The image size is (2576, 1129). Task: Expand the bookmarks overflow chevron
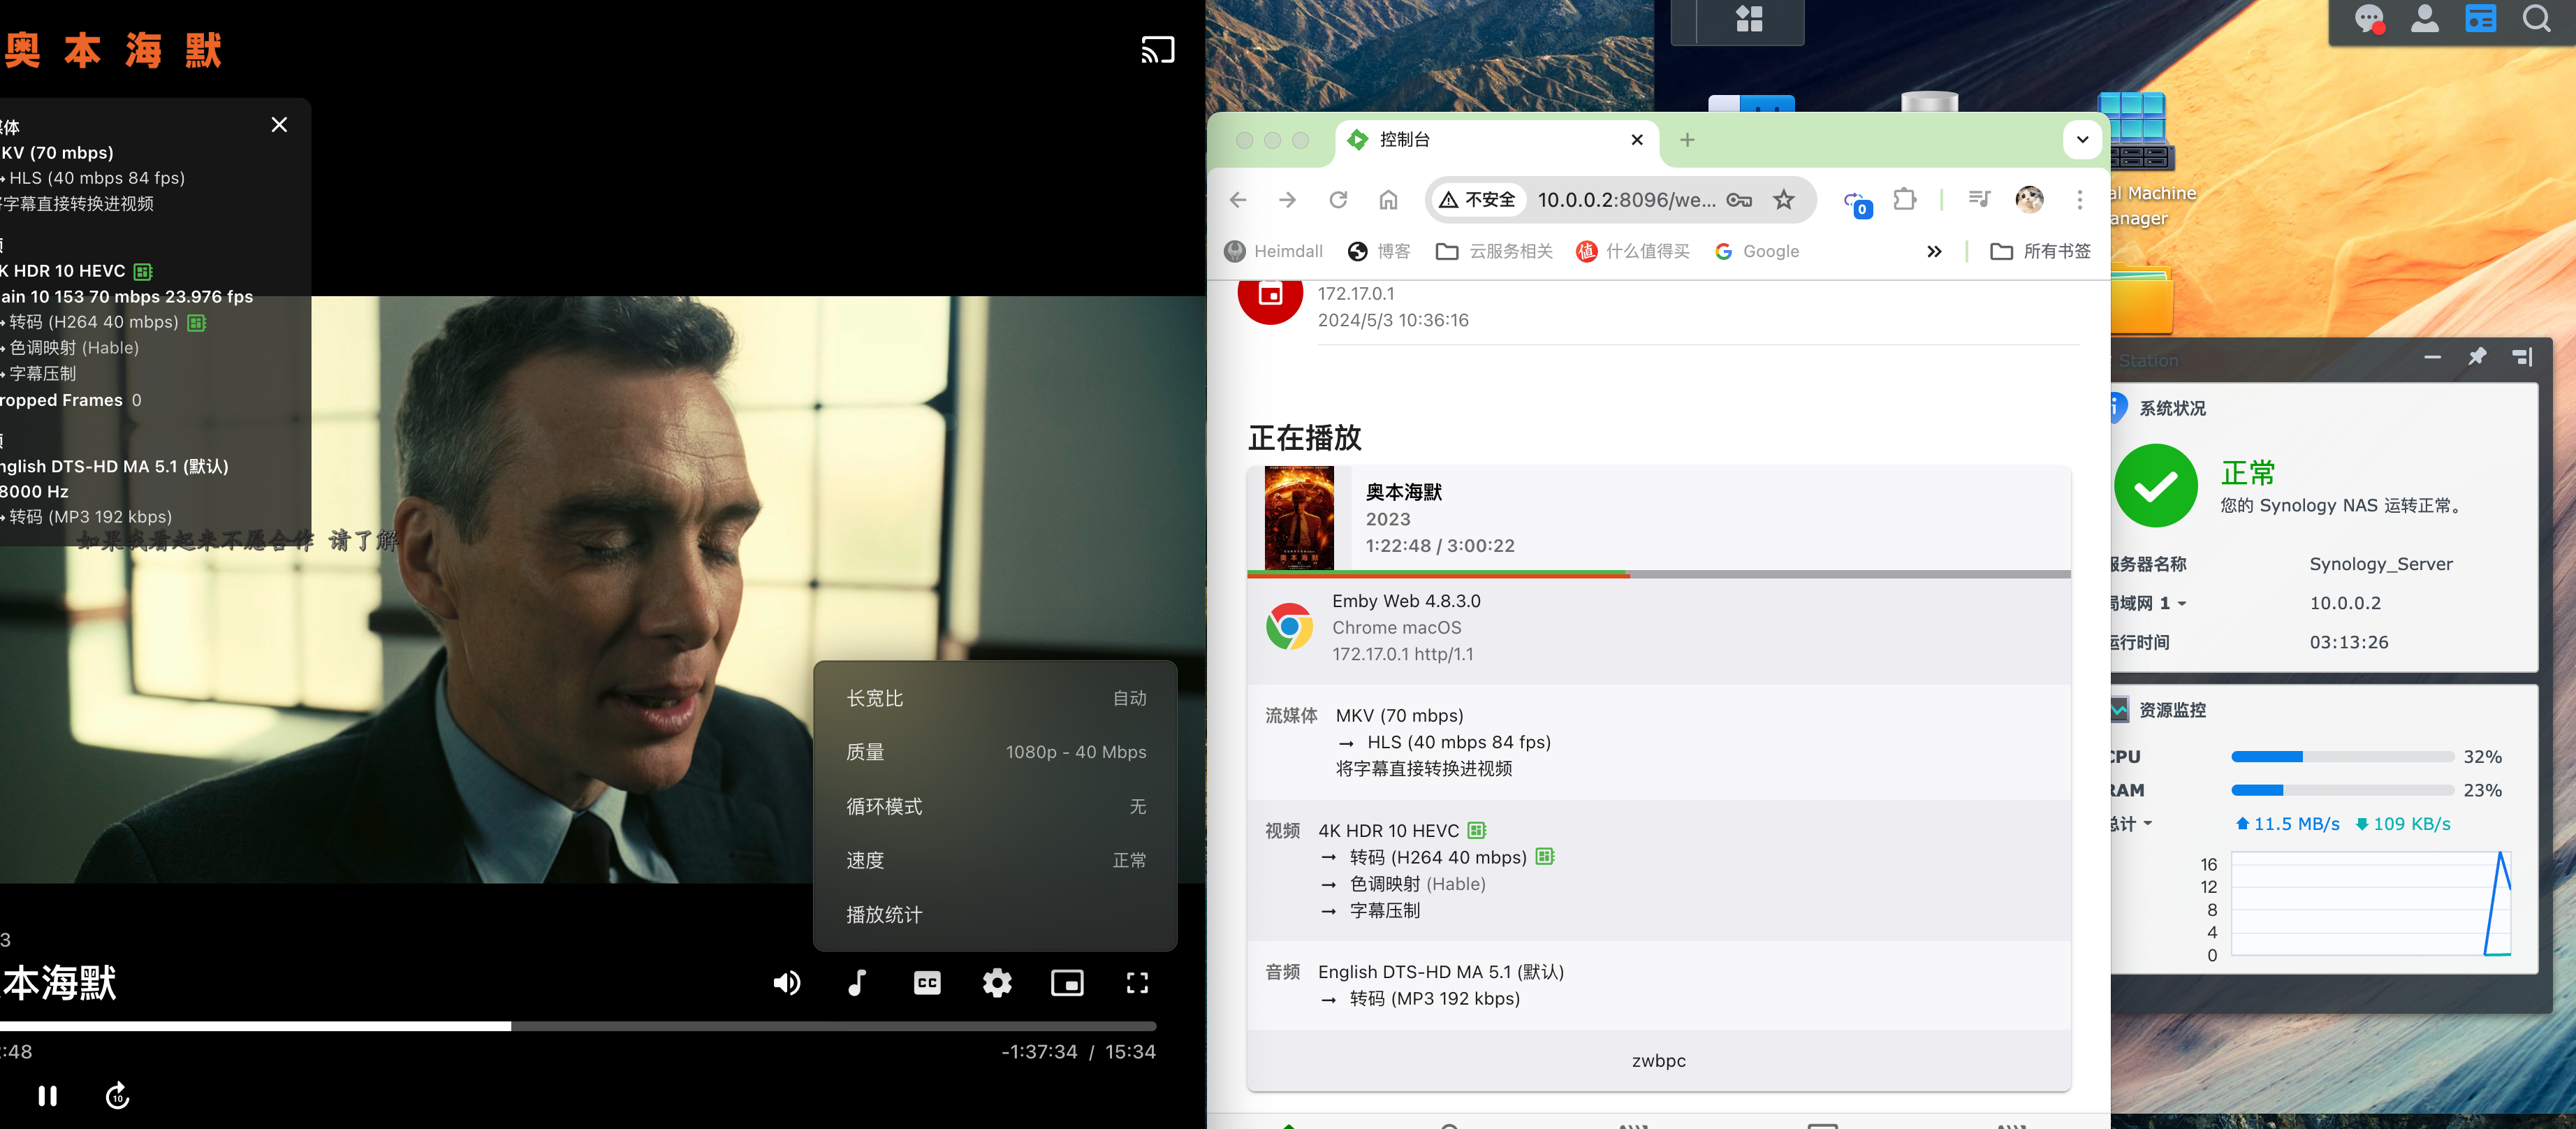pyautogui.click(x=1934, y=252)
